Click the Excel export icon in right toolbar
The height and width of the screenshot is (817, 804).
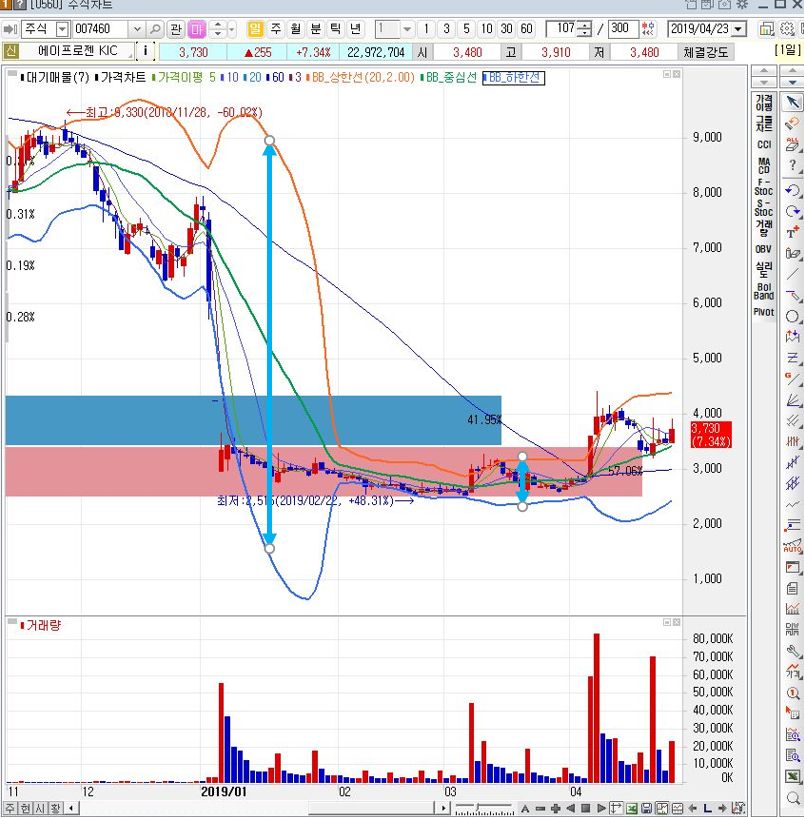[x=793, y=776]
